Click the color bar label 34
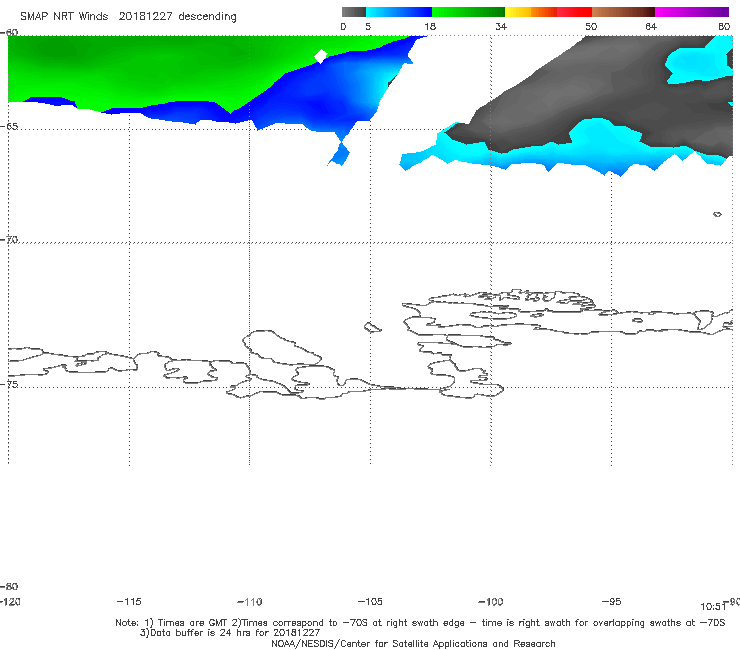 [501, 26]
